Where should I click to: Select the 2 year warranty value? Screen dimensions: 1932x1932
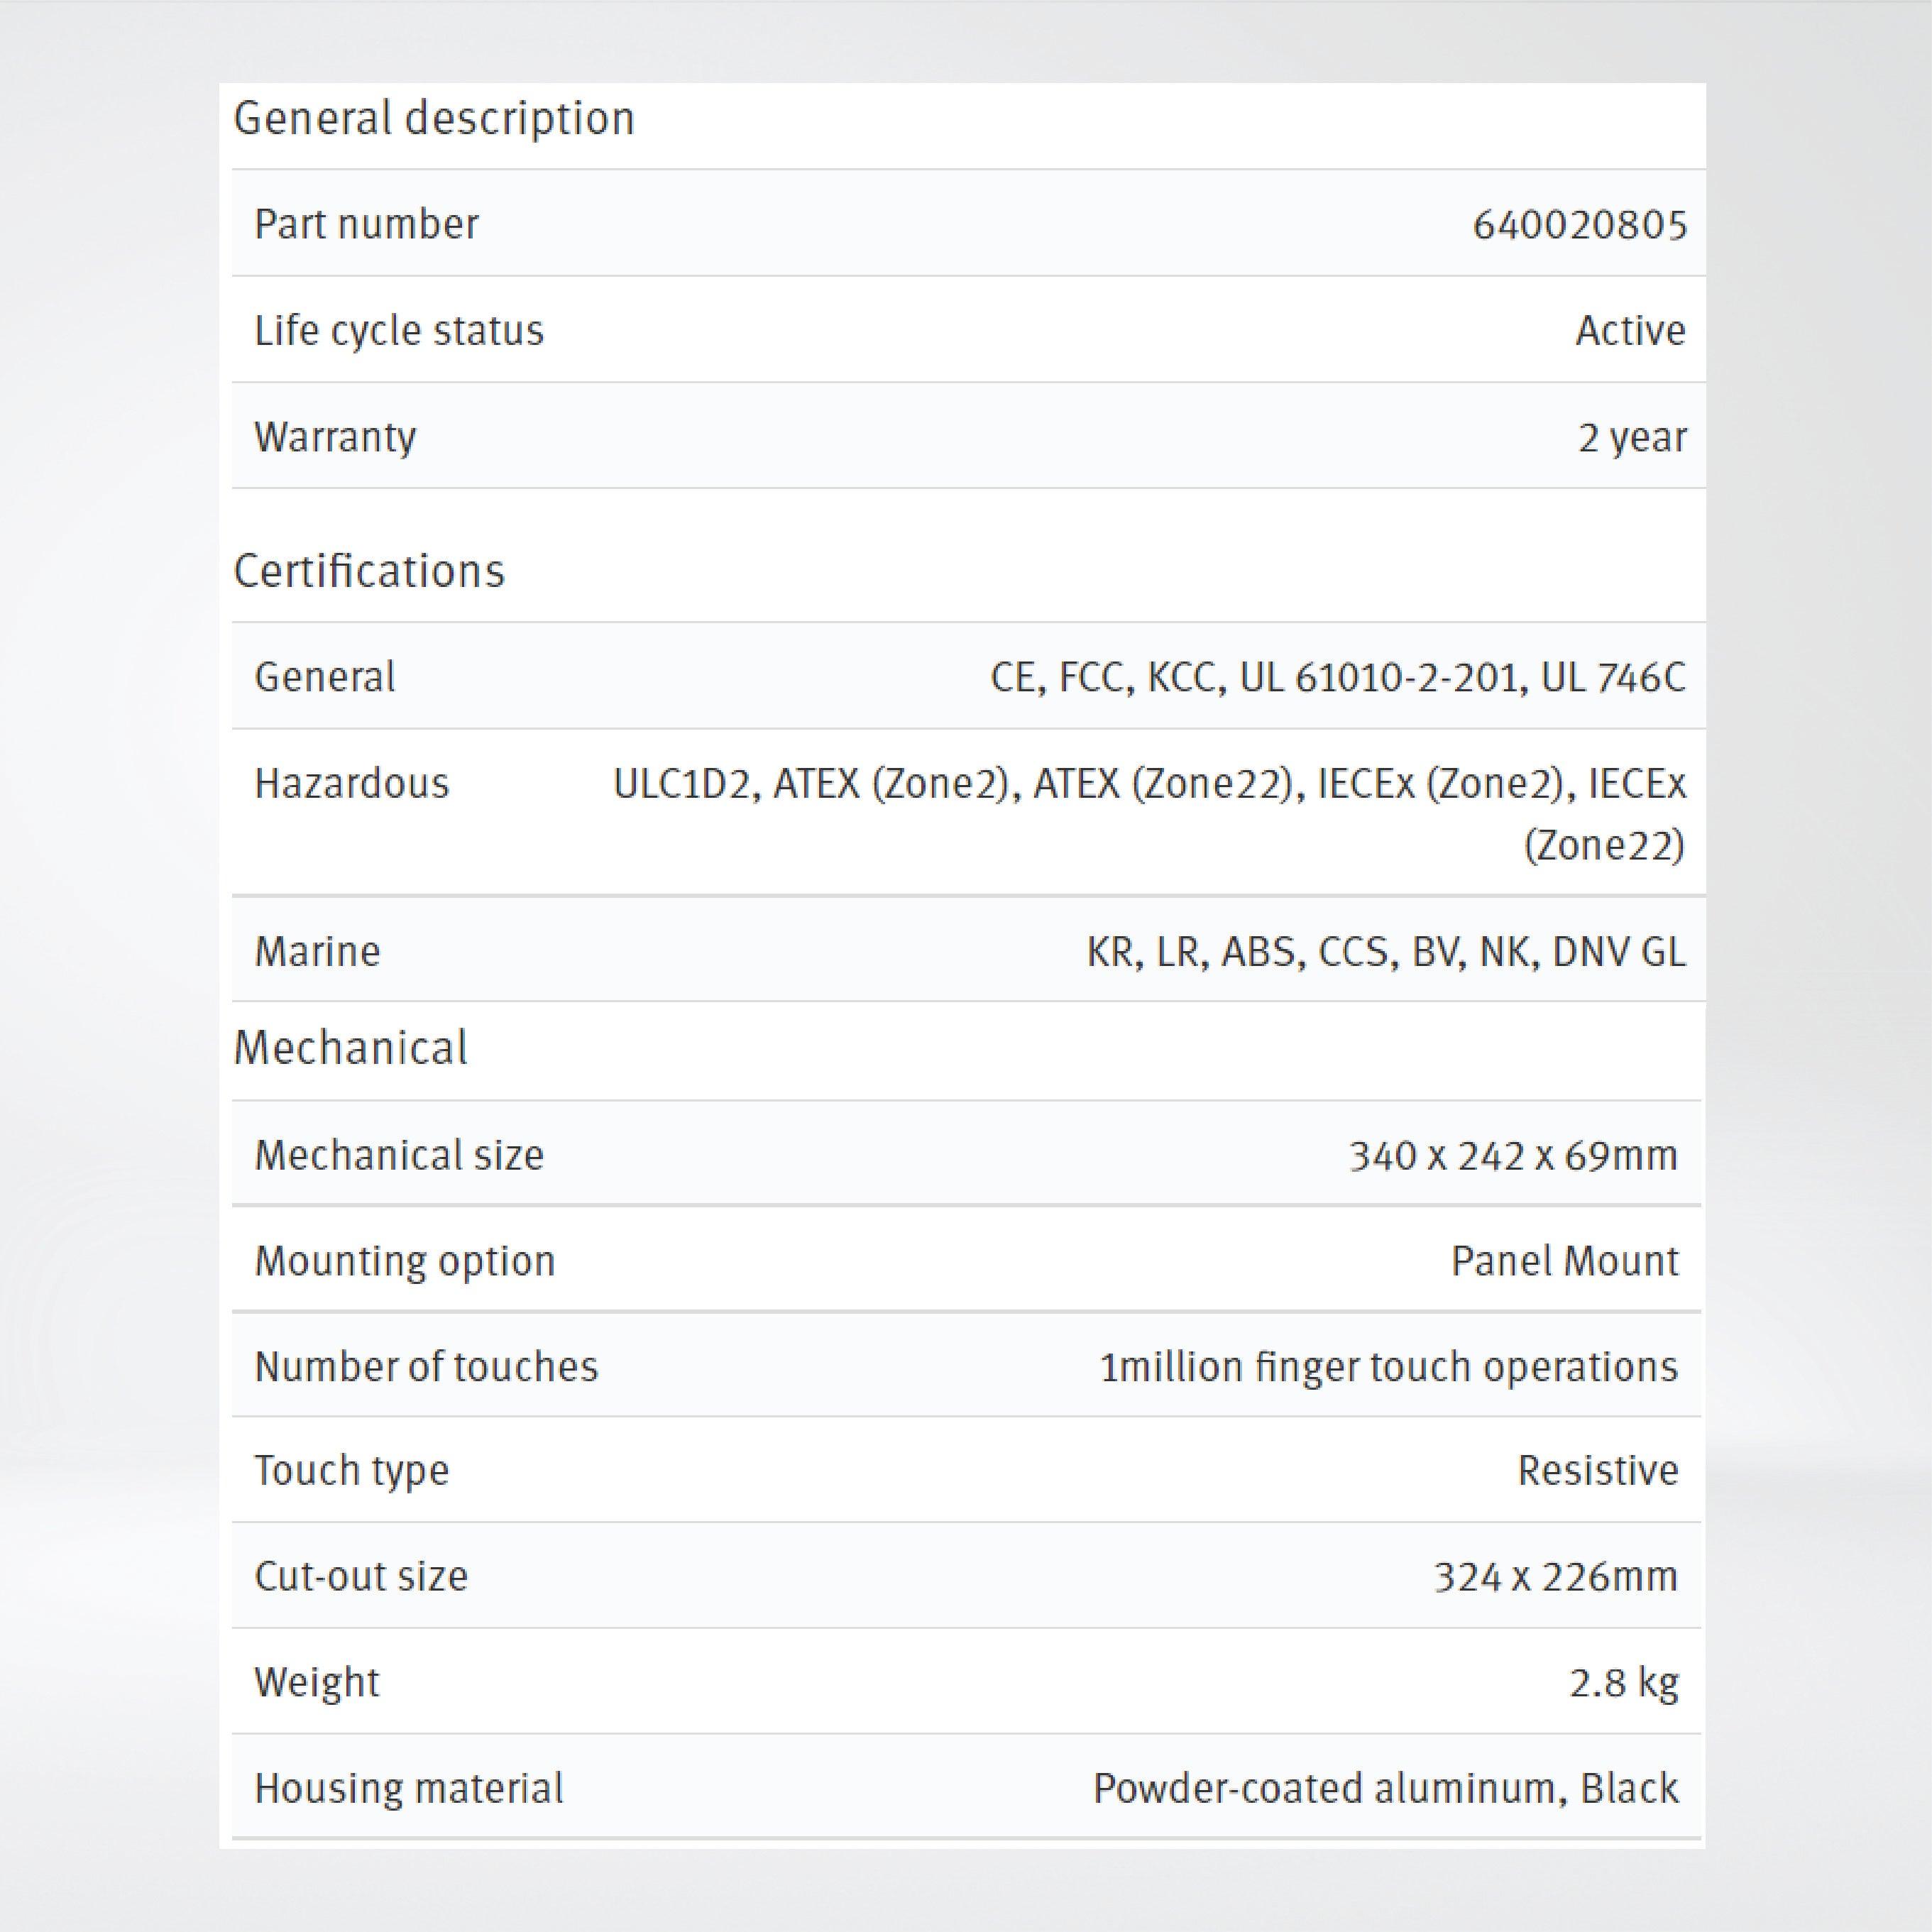click(x=1632, y=438)
